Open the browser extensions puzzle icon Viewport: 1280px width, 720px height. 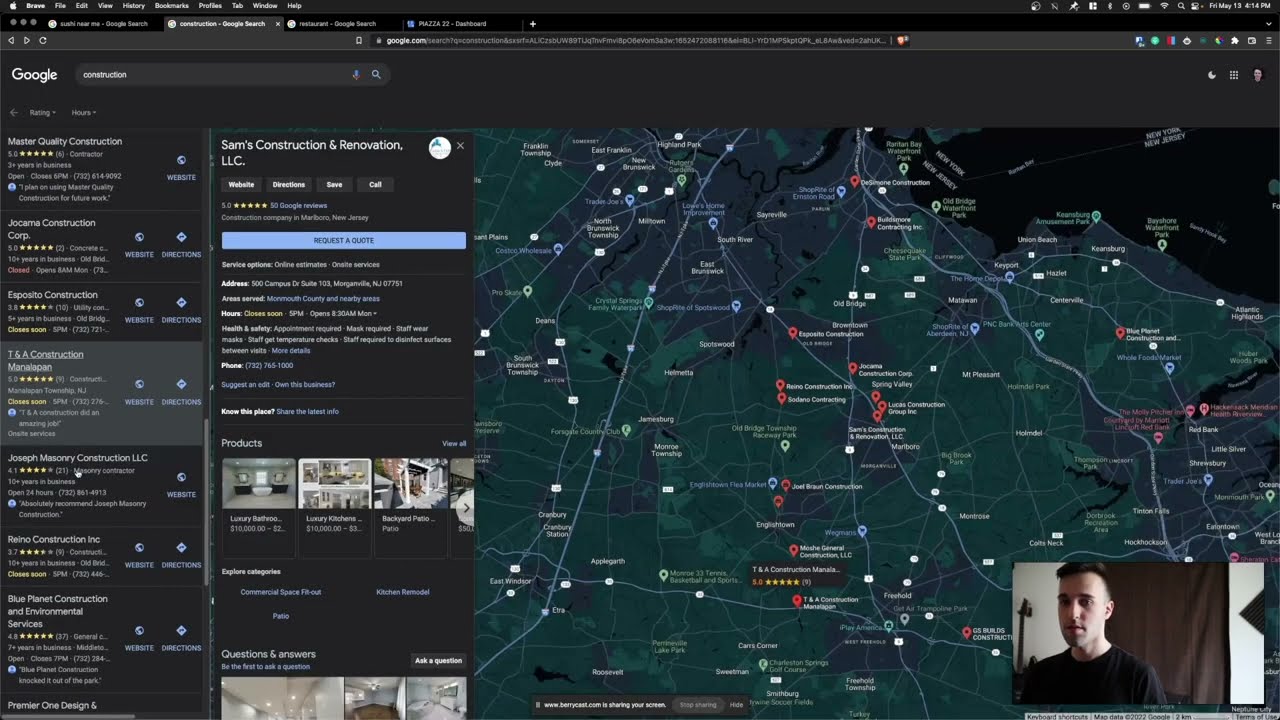[1235, 40]
